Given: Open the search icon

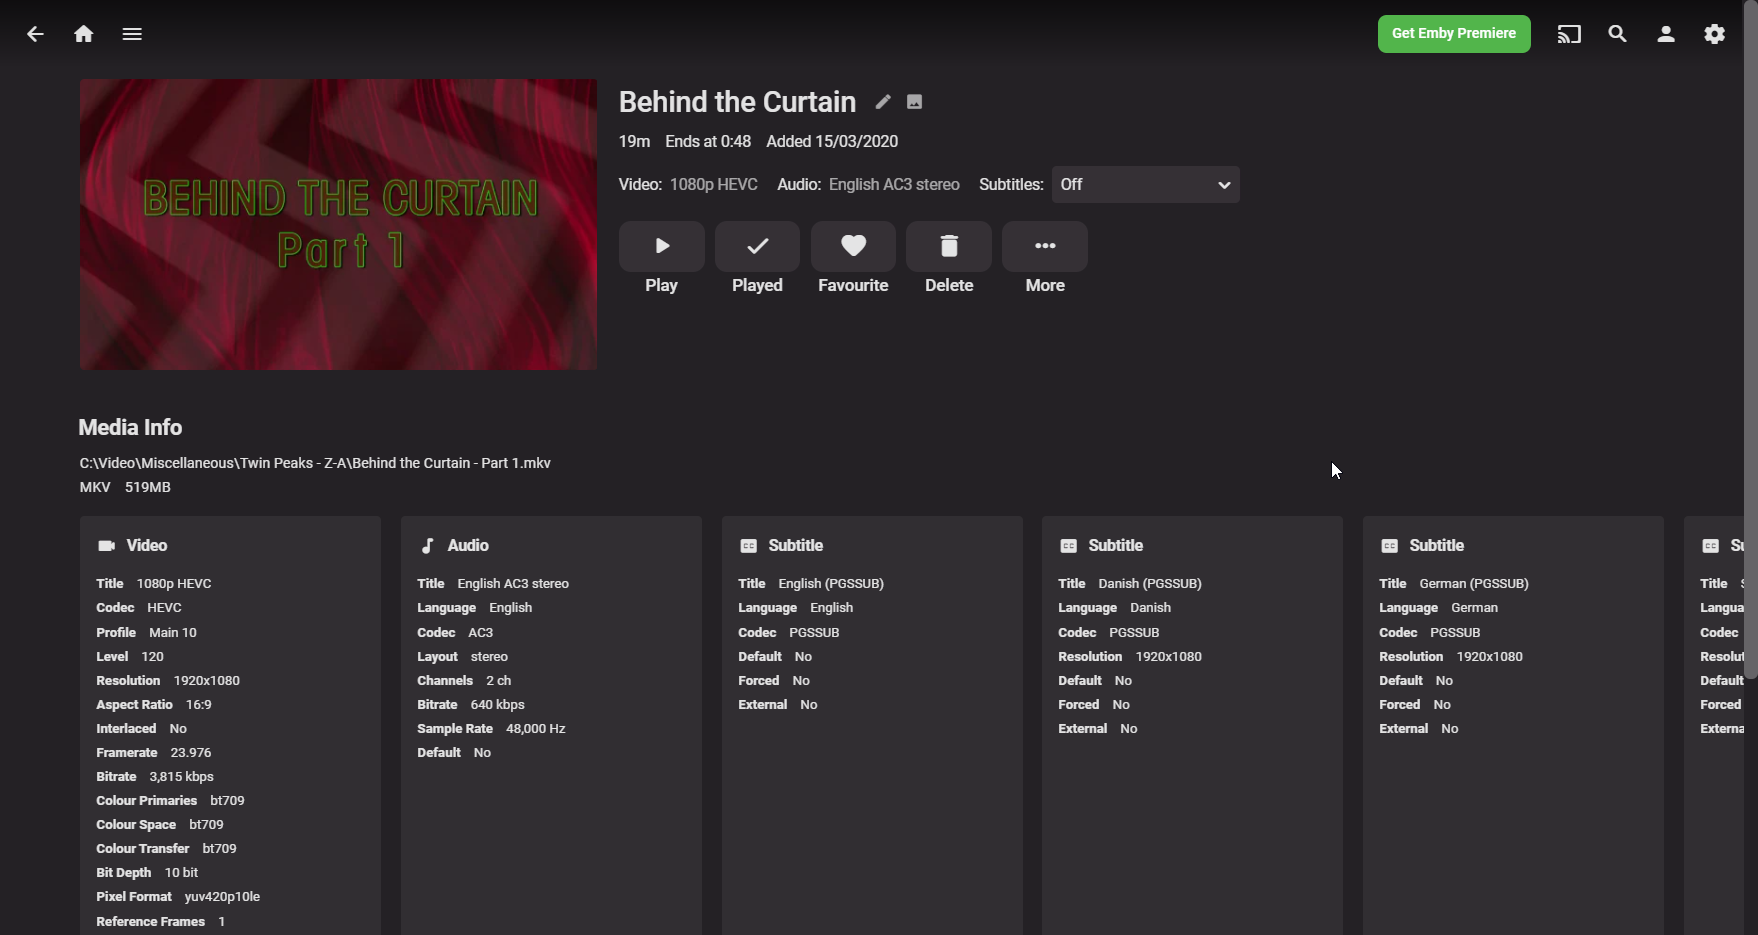Looking at the screenshot, I should point(1617,34).
